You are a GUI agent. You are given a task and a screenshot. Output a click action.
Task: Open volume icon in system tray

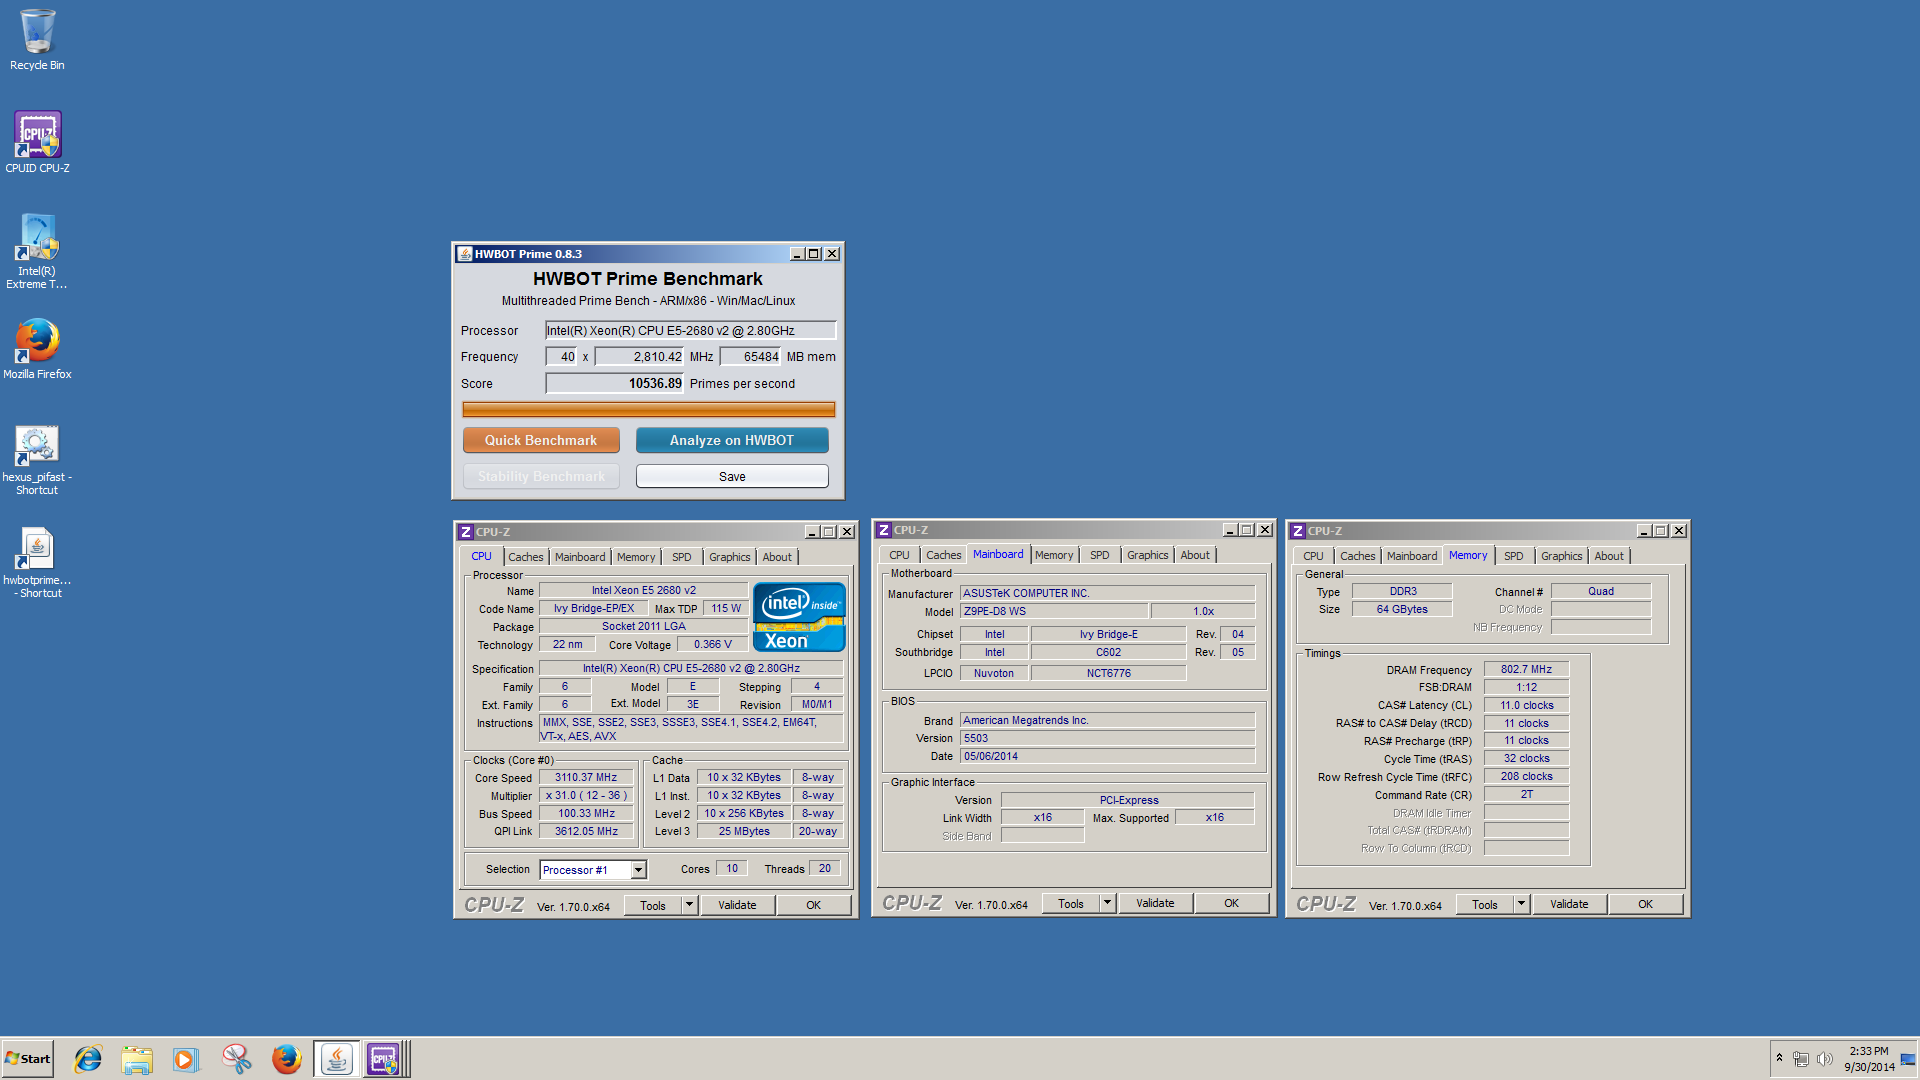pyautogui.click(x=1824, y=1059)
